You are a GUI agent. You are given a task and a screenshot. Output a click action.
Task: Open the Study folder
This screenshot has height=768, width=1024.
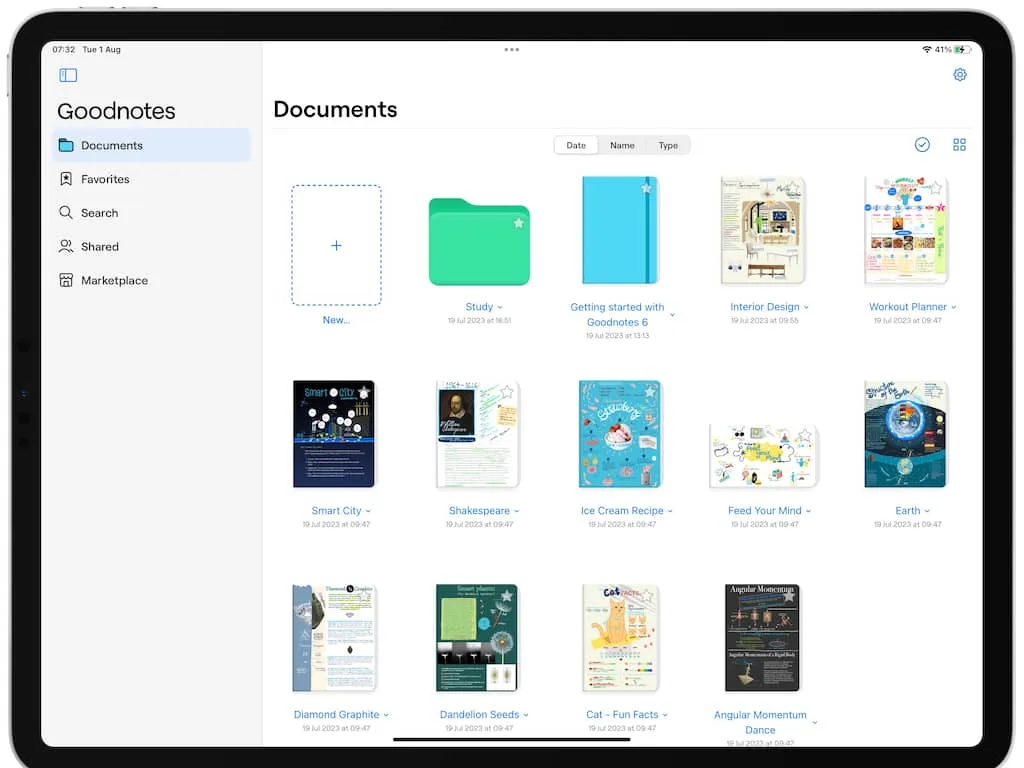point(479,242)
